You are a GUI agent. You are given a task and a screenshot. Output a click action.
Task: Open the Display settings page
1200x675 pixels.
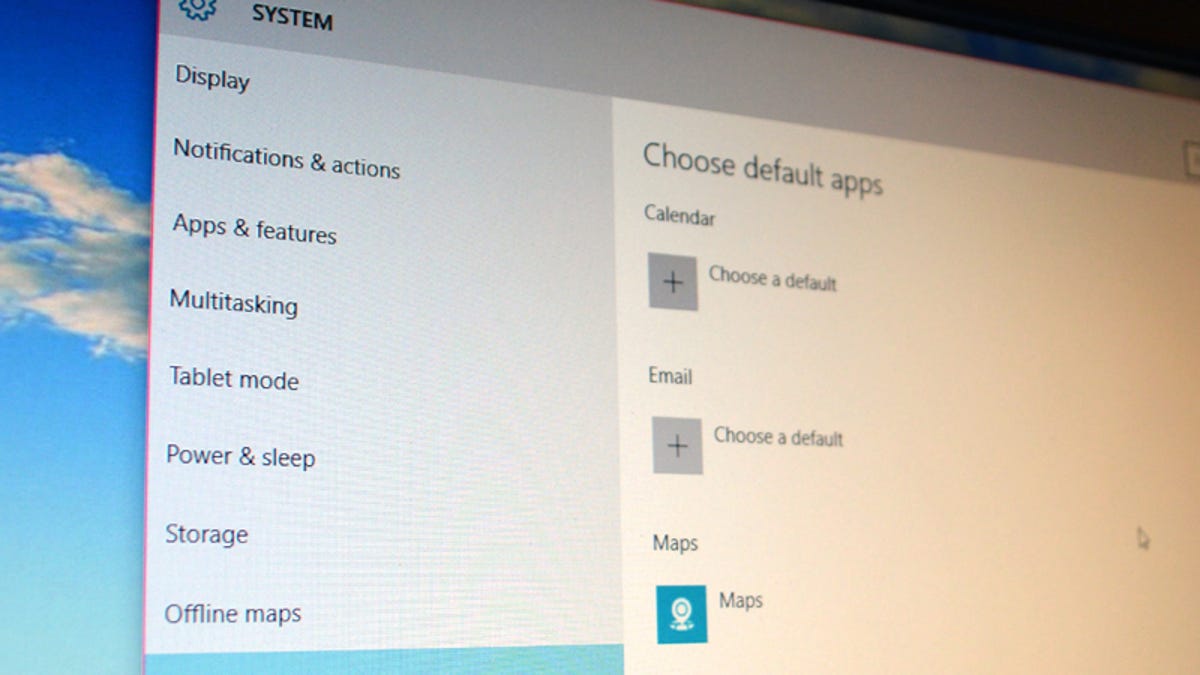coord(212,77)
